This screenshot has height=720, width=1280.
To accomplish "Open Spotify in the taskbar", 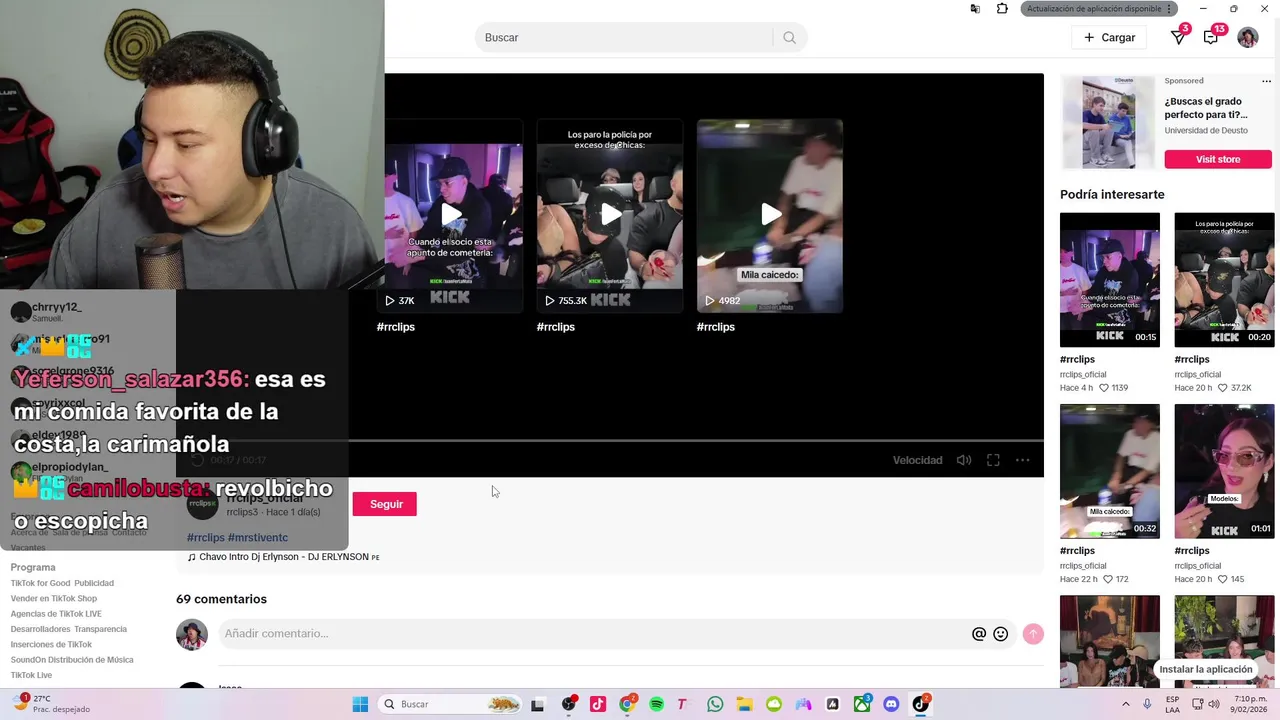I will [x=656, y=704].
